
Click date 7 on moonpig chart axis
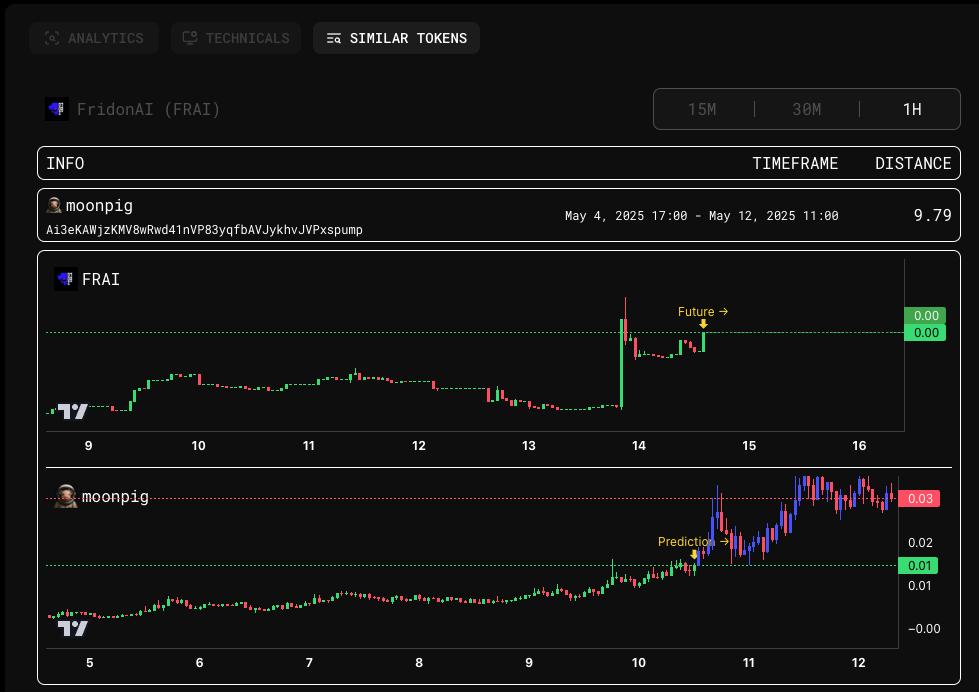[x=309, y=663]
